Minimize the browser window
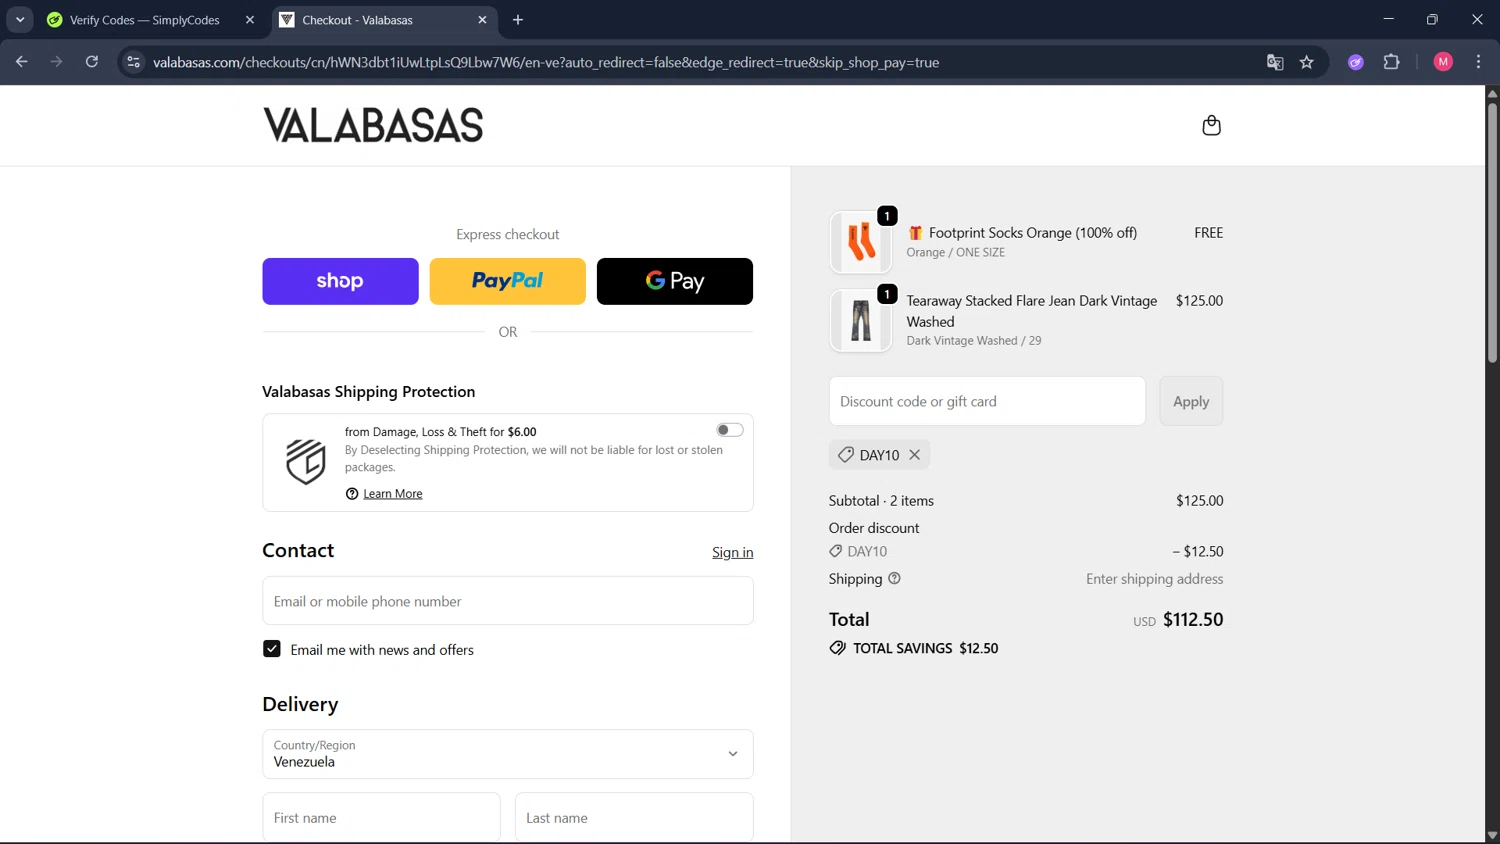This screenshot has width=1500, height=844. coord(1388,19)
